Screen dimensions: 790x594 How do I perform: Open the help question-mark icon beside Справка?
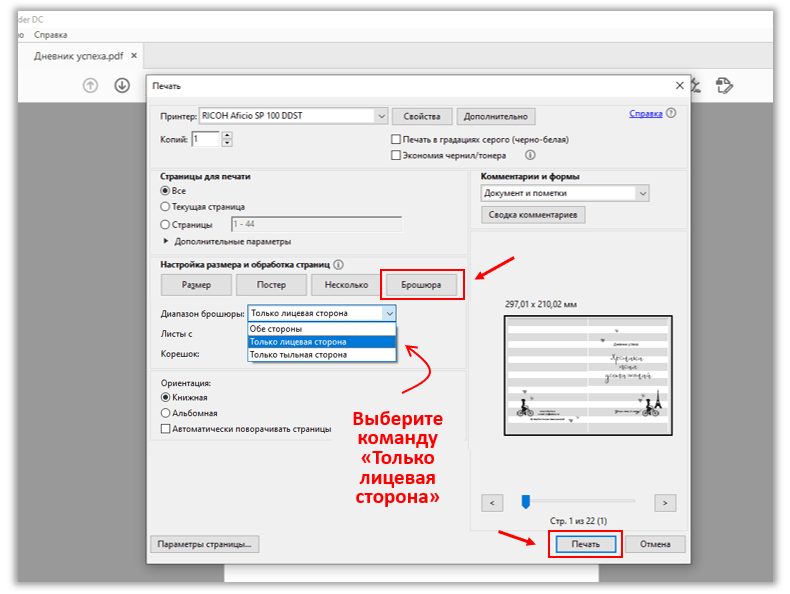pyautogui.click(x=671, y=113)
